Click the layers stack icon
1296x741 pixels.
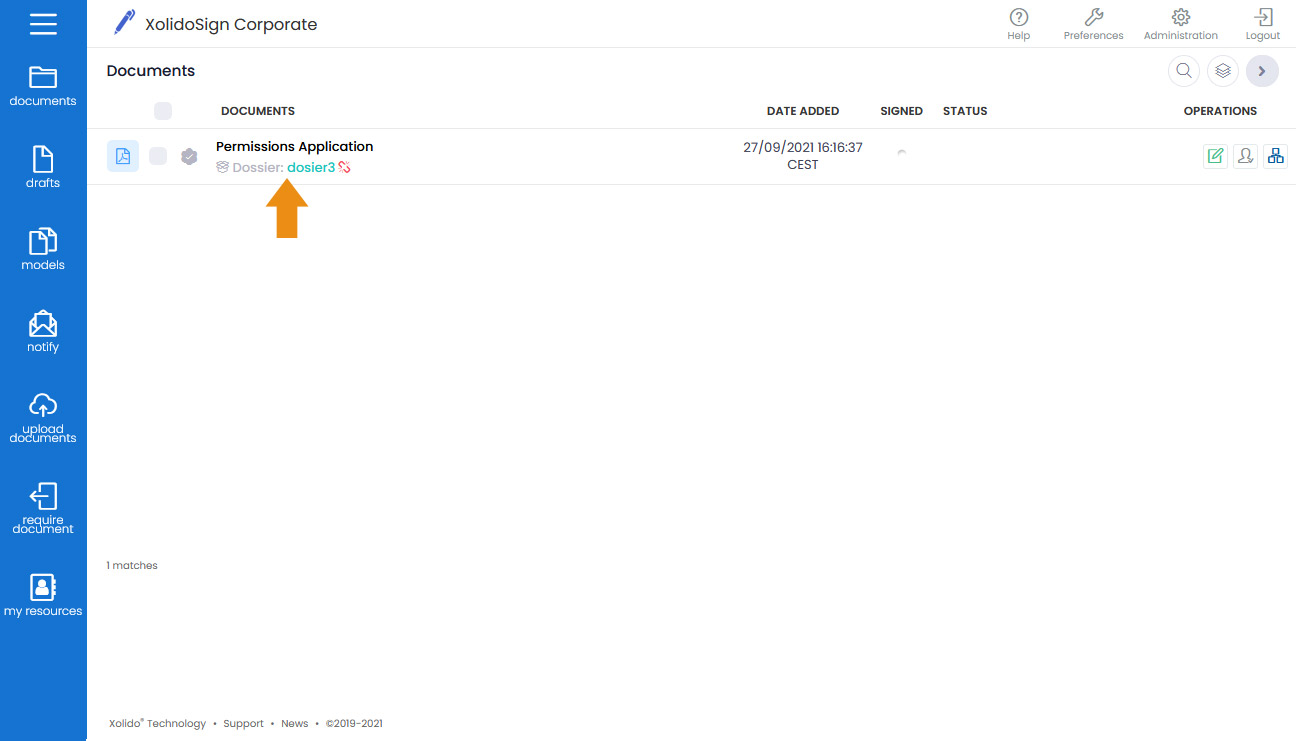tap(1223, 71)
